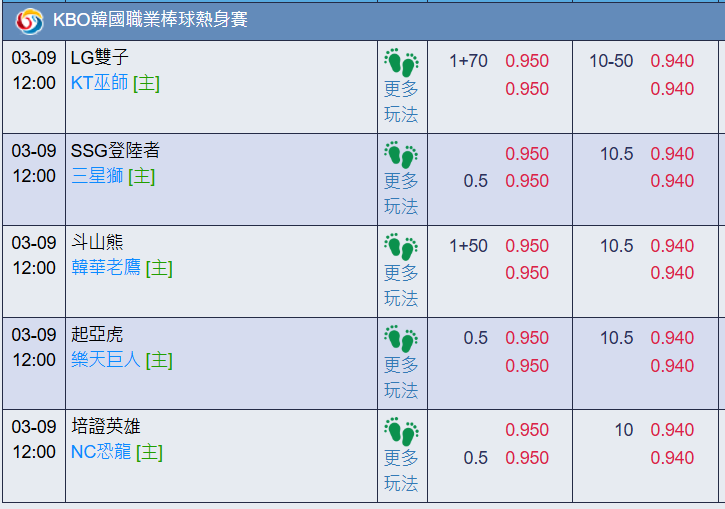Pick under 0.940 odds for 培證英雄 game

pos(672,458)
